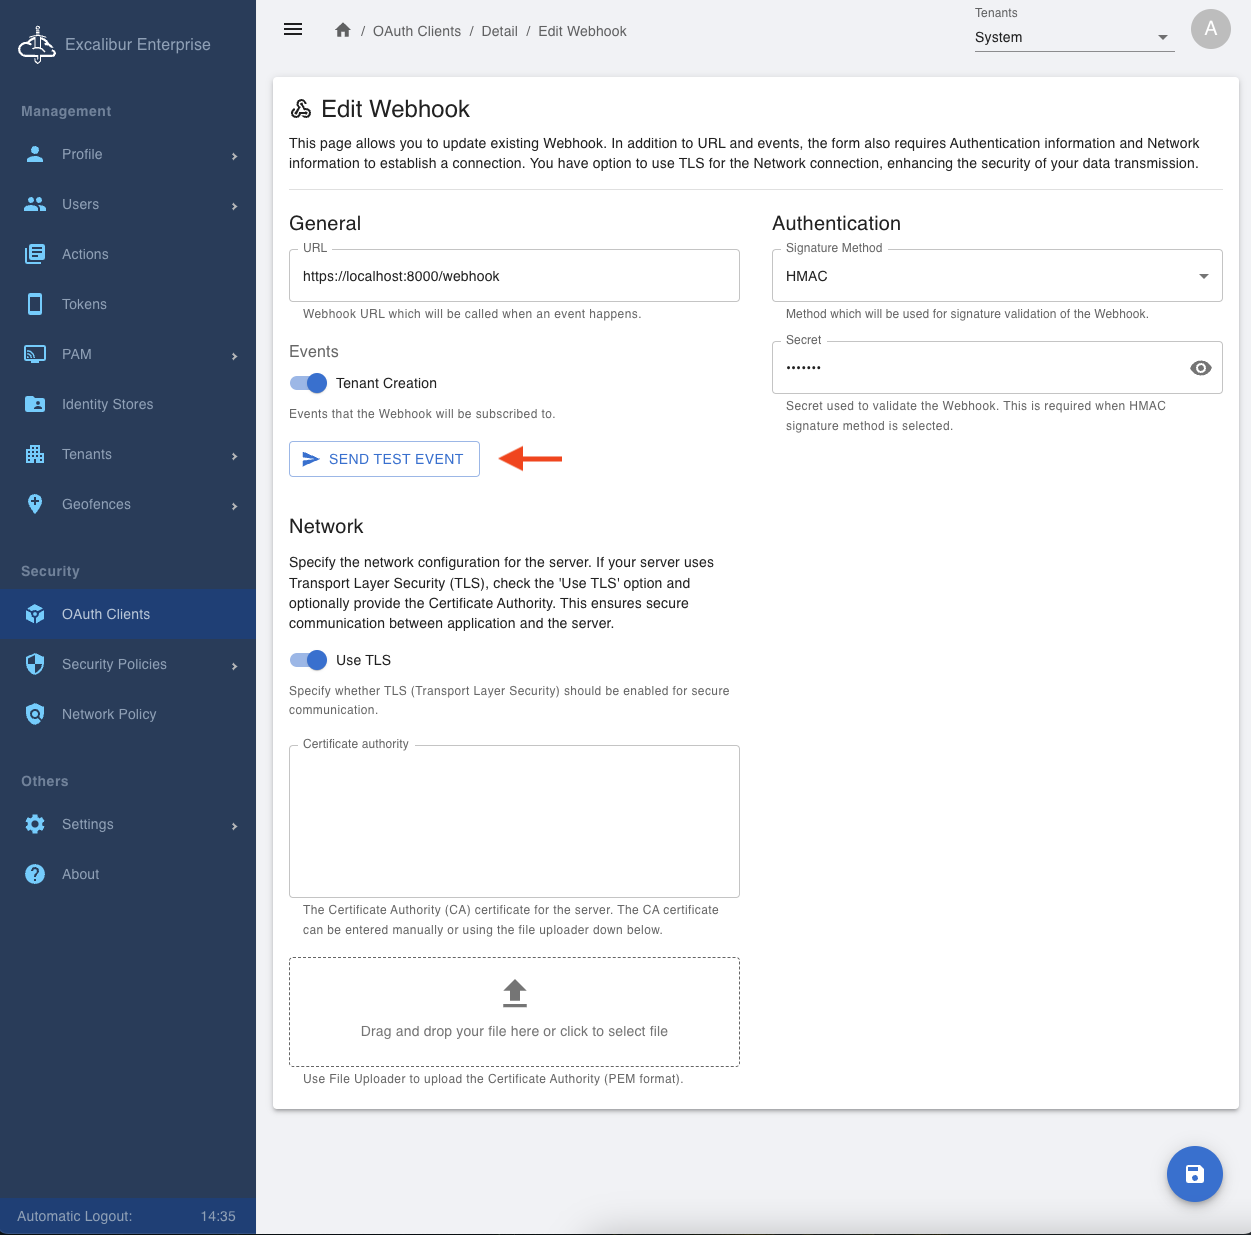1251x1235 pixels.
Task: Disable the Use TLS switch
Action: 309,660
